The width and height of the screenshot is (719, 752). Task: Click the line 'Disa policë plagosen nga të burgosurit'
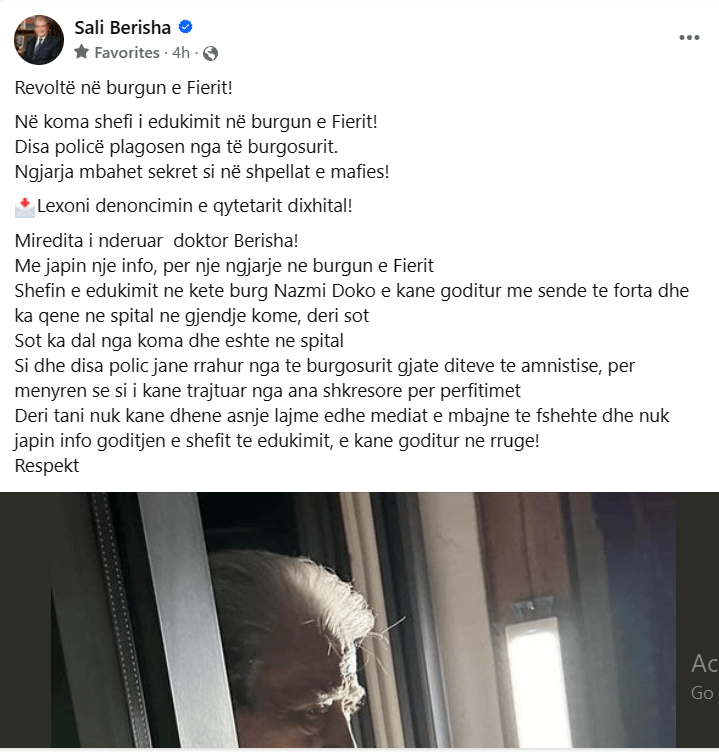click(177, 147)
